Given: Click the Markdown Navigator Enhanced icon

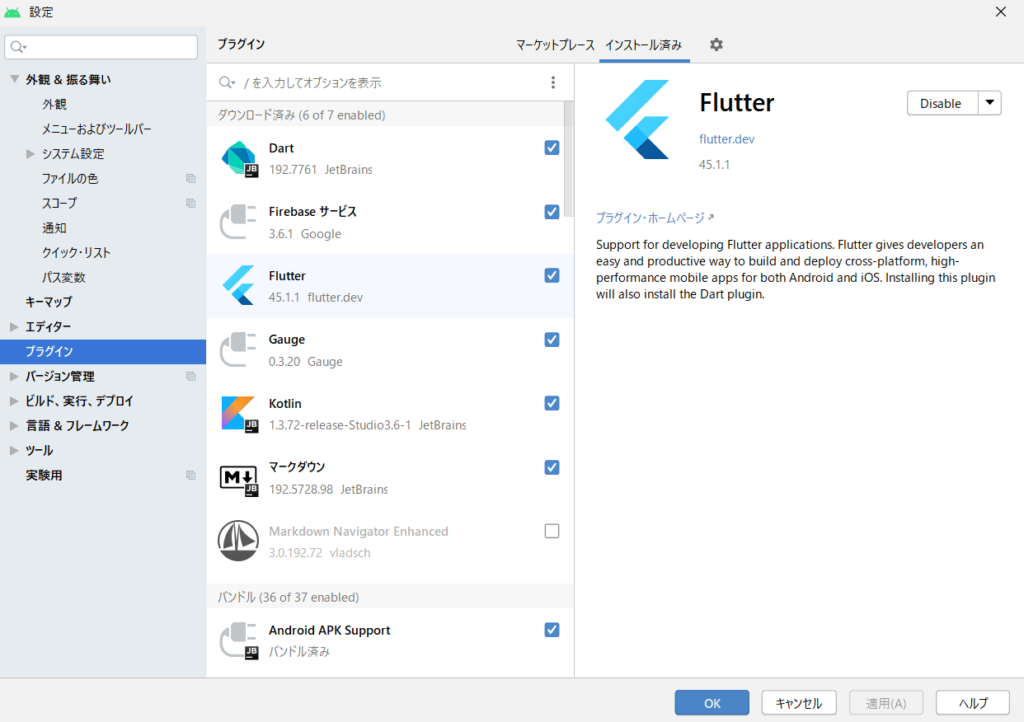Looking at the screenshot, I should (x=238, y=541).
